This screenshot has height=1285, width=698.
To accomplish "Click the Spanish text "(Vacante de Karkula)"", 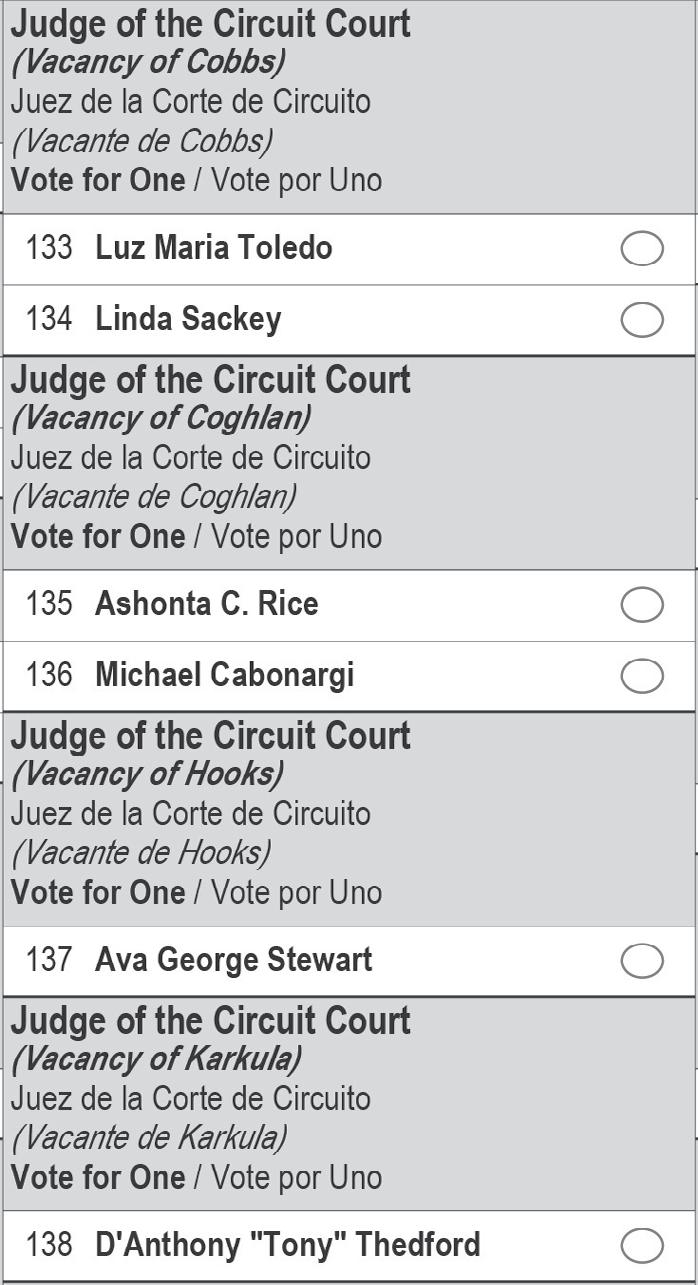I will pyautogui.click(x=149, y=1138).
